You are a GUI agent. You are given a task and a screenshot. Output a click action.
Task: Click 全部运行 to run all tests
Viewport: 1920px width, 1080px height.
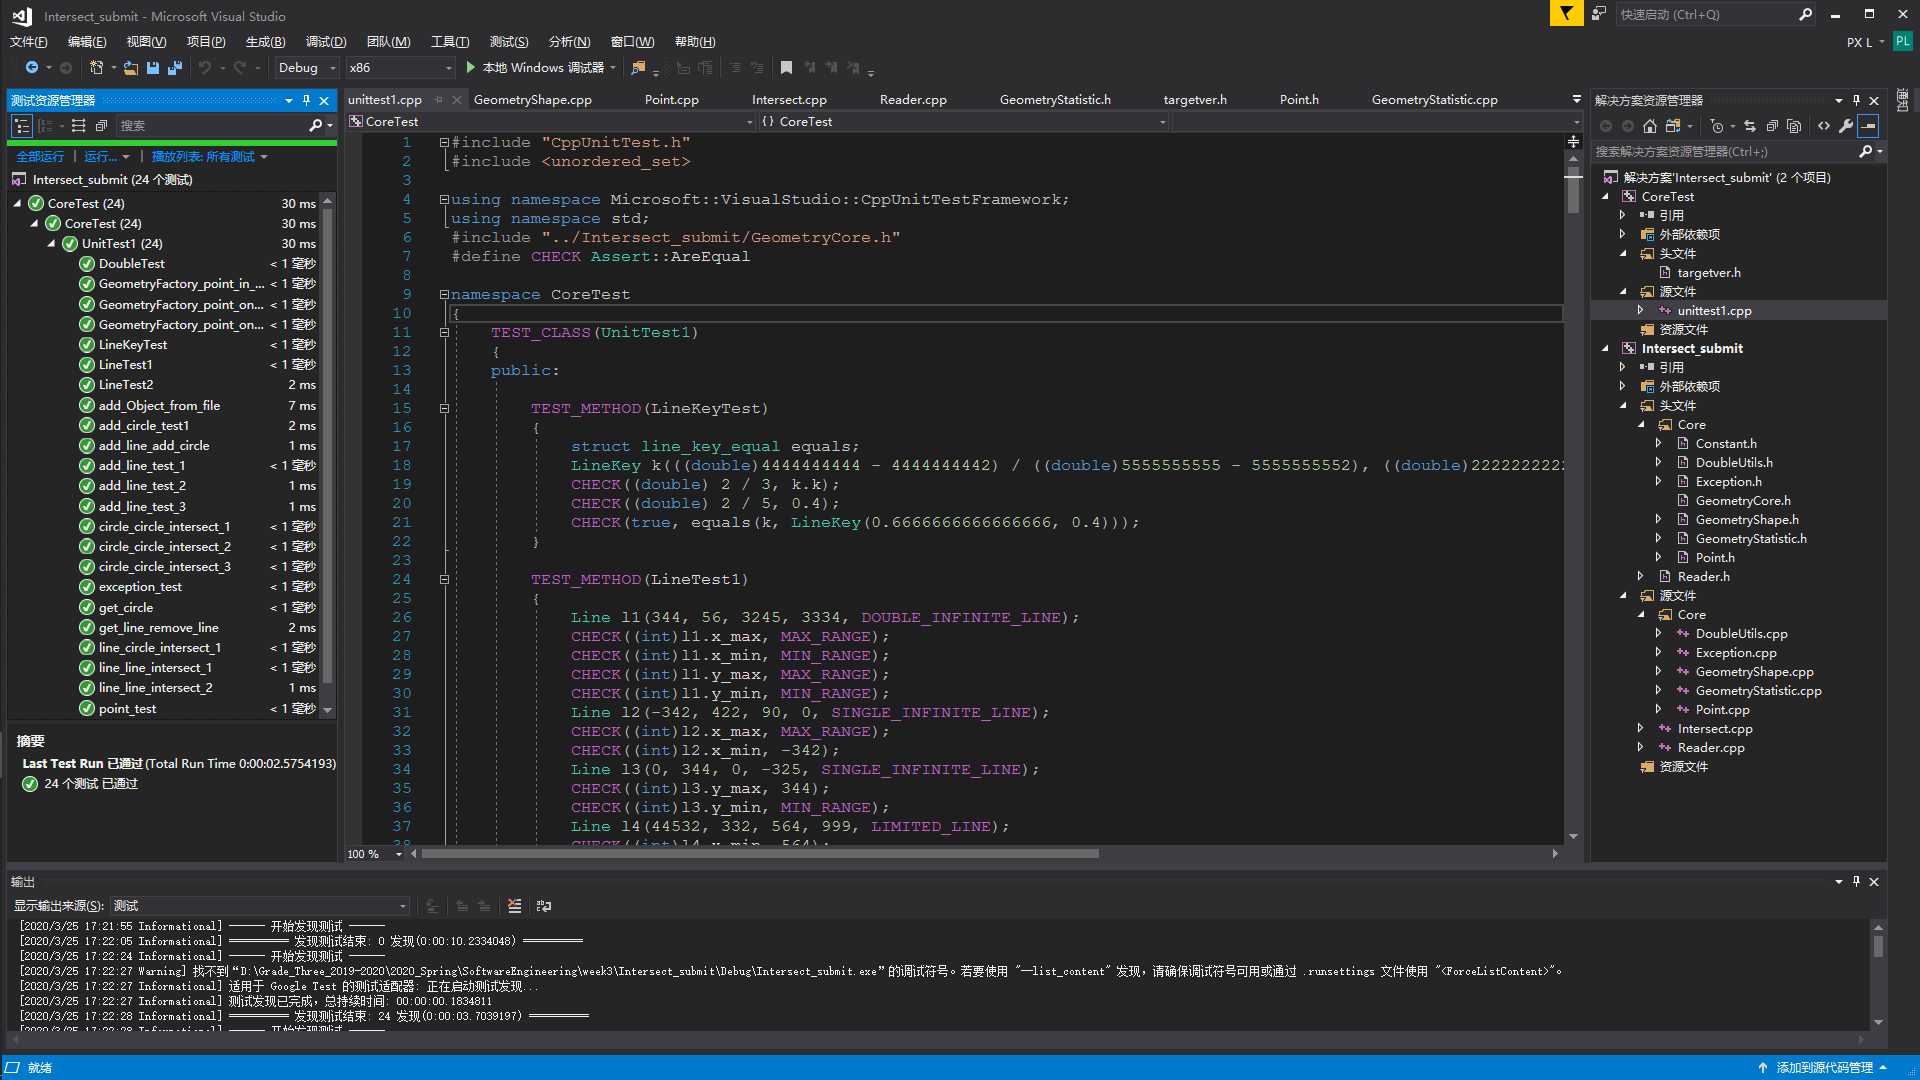click(x=40, y=157)
